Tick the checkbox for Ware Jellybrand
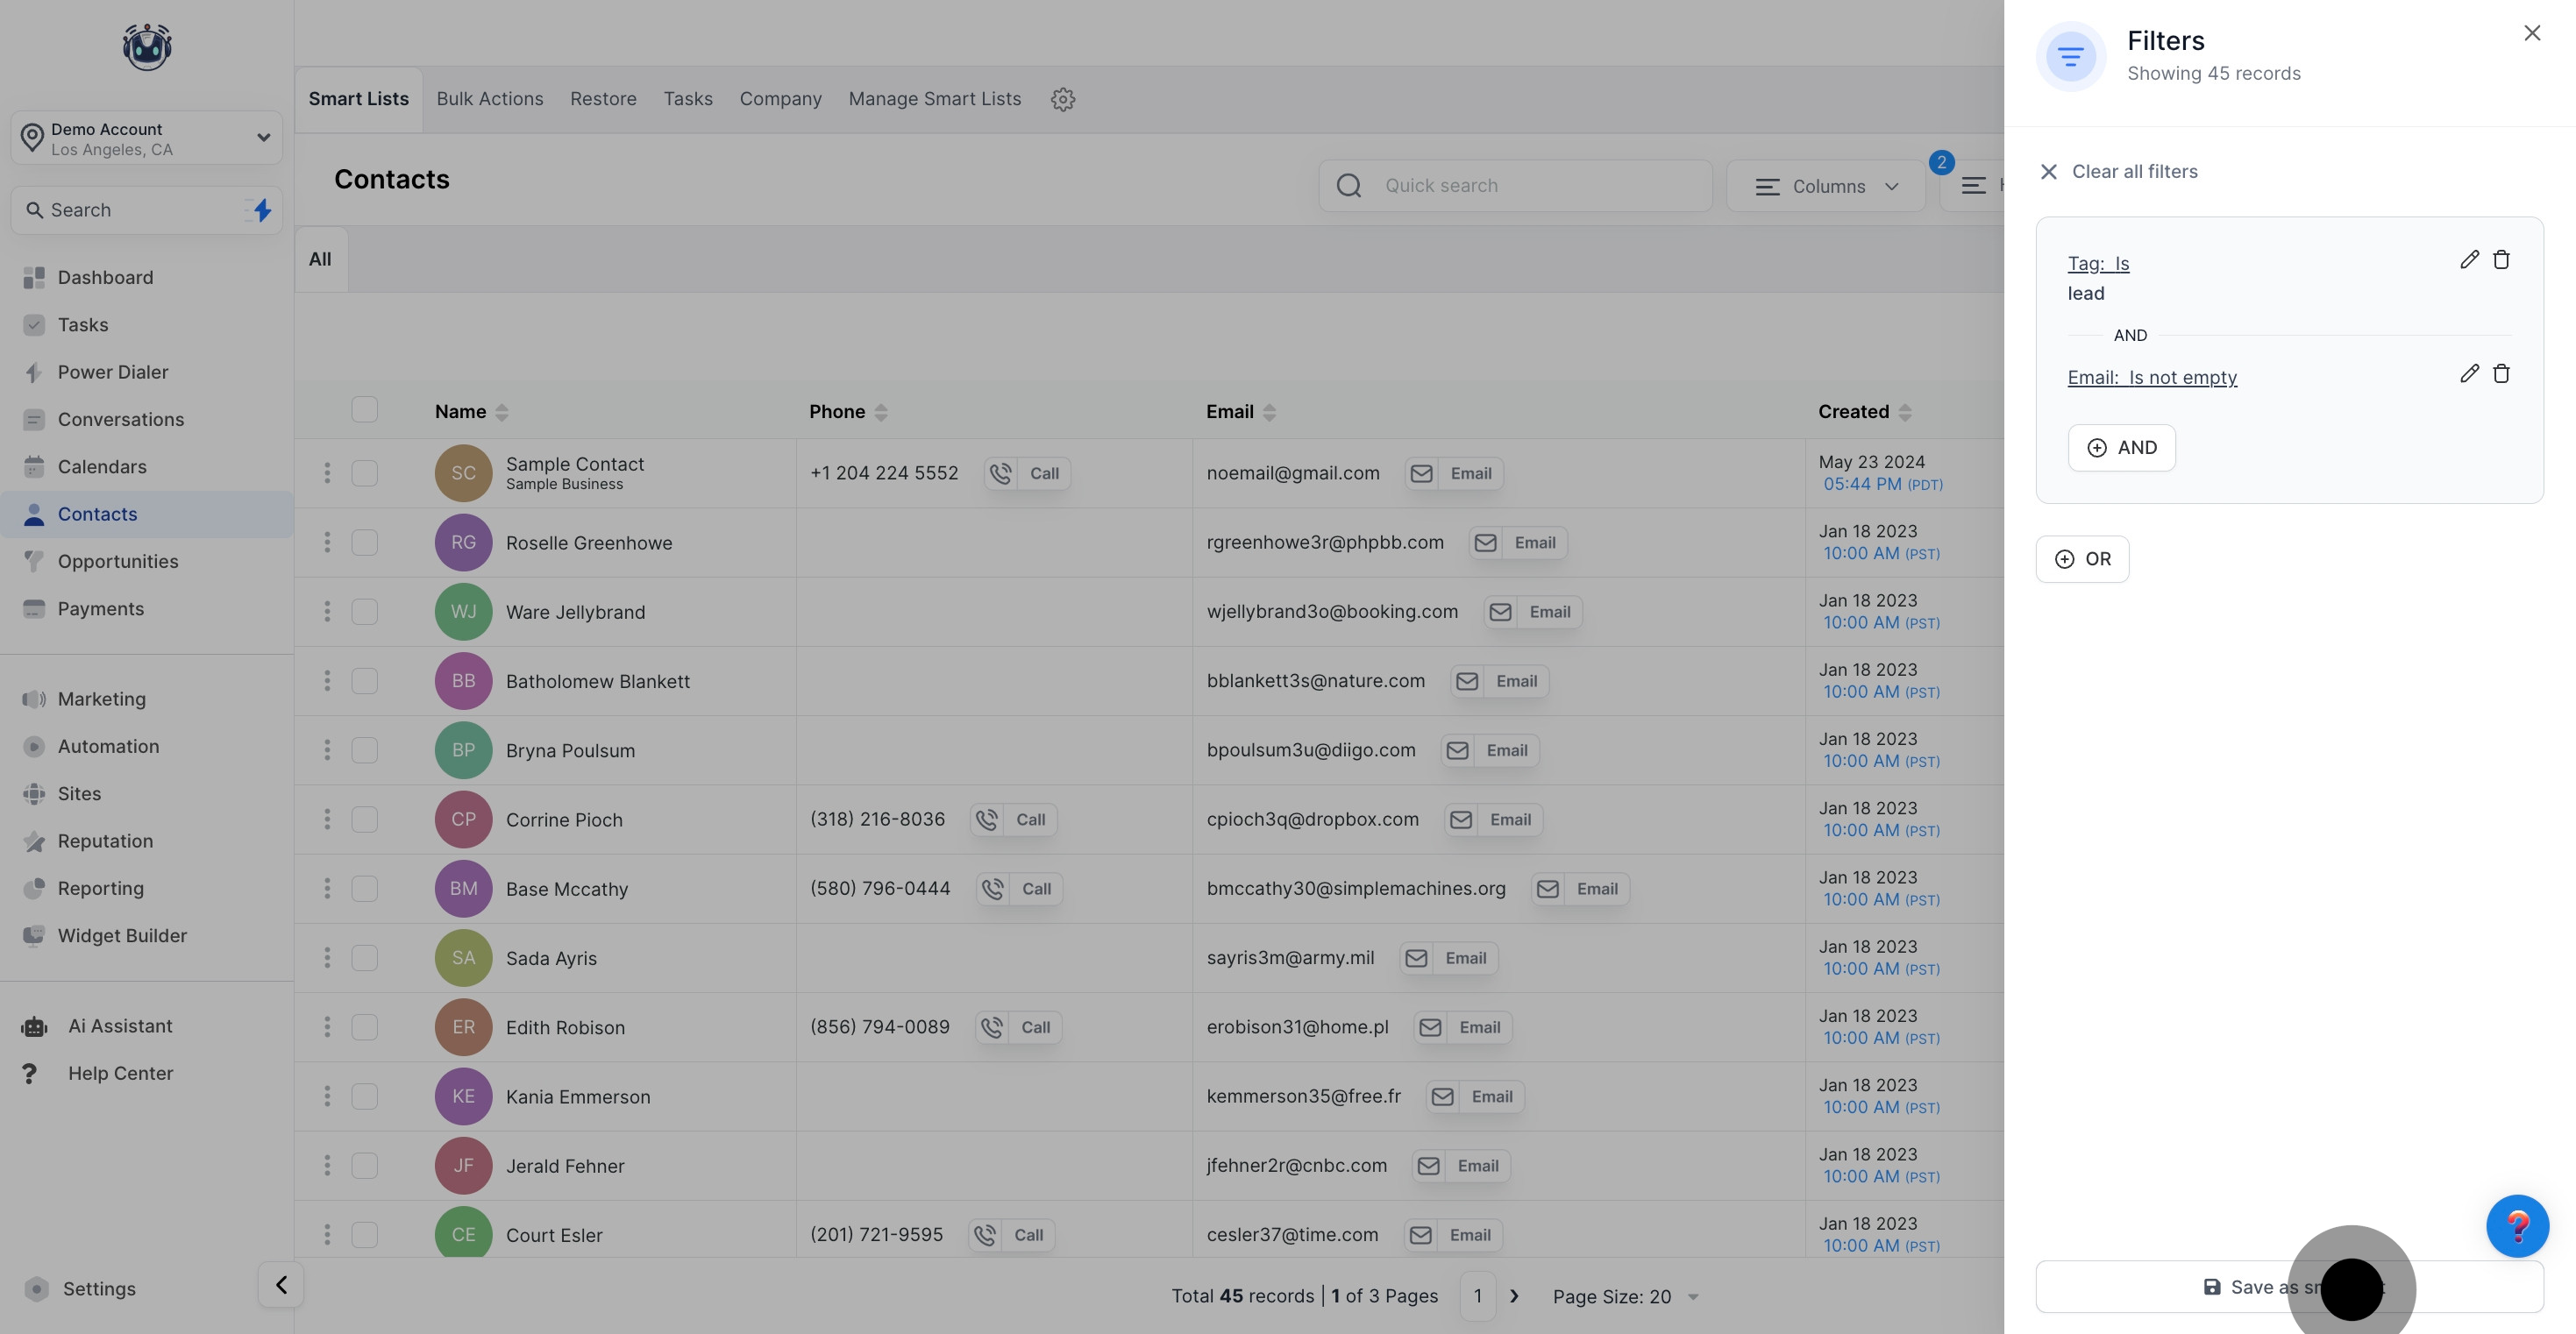The image size is (2576, 1334). 364,612
